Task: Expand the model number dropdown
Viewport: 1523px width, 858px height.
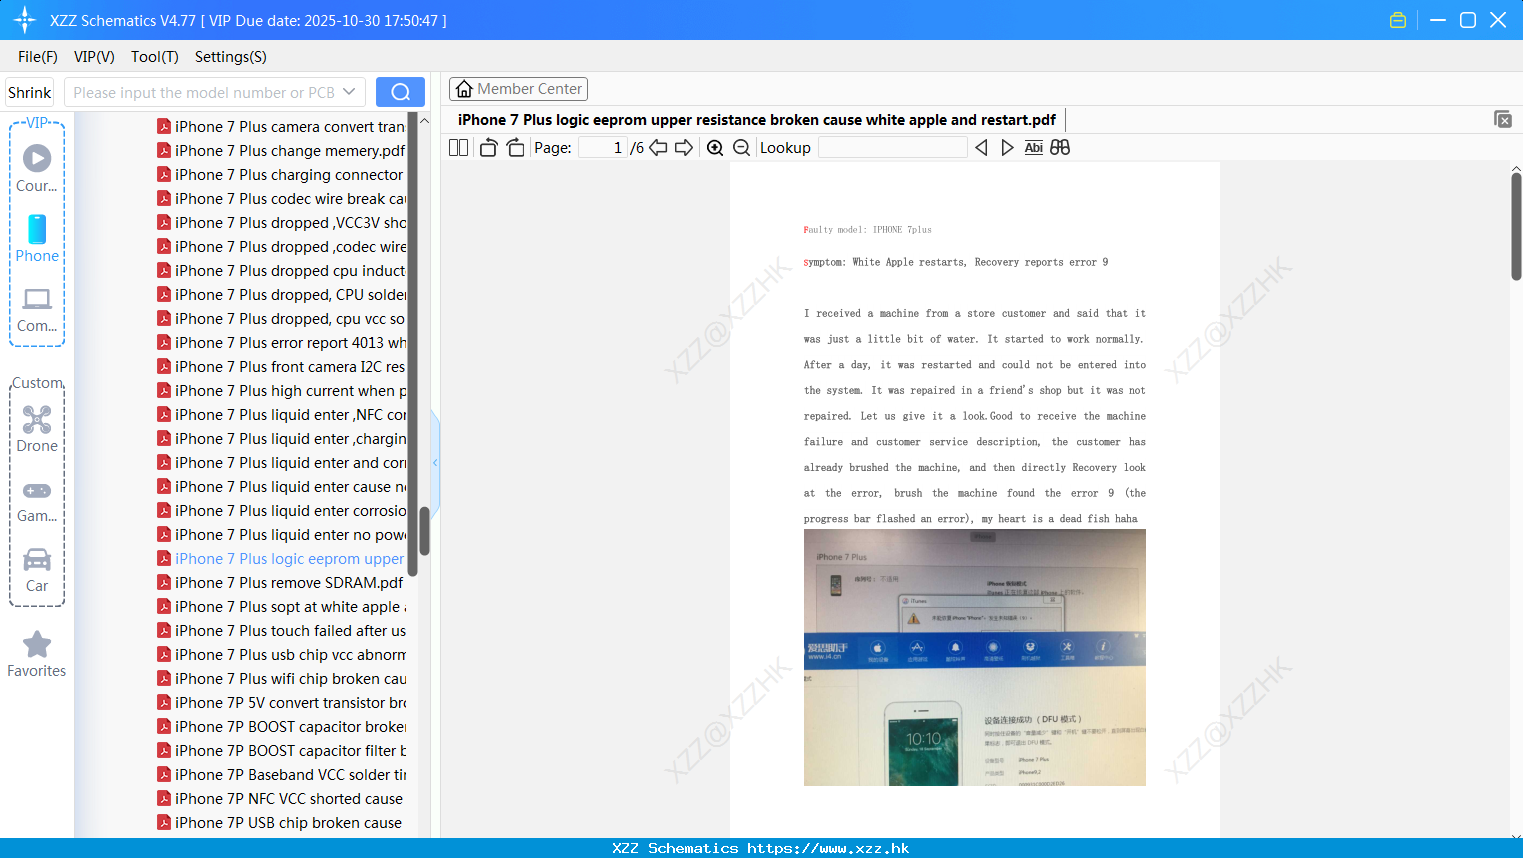Action: click(349, 92)
